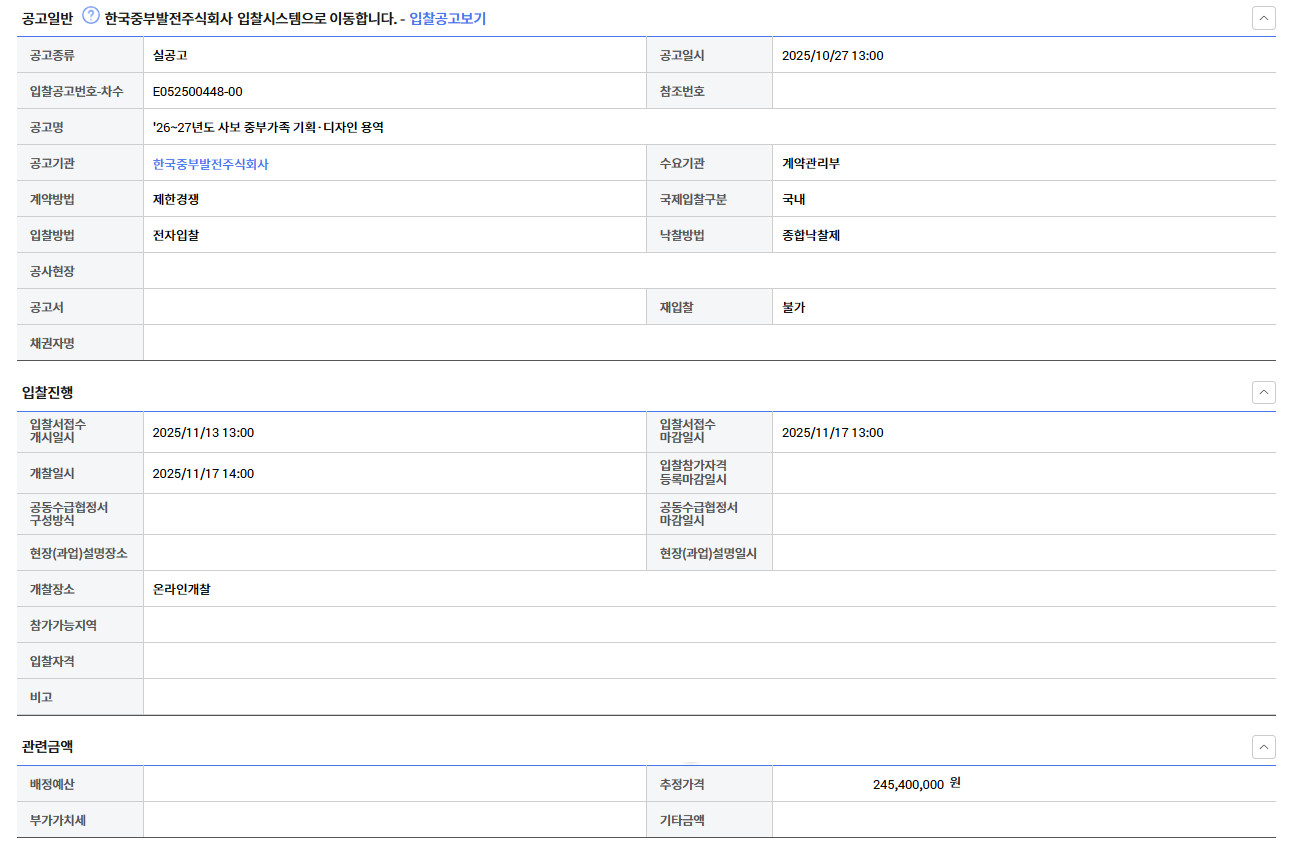
Task: Click the 제한경쟁 contract method value
Action: [x=175, y=200]
